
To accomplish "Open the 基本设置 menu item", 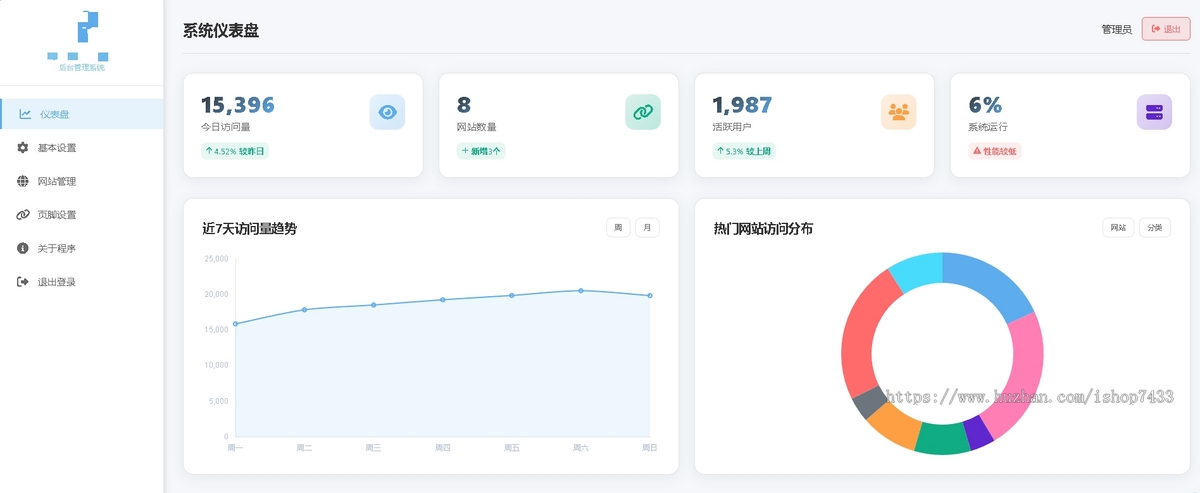I will point(82,148).
